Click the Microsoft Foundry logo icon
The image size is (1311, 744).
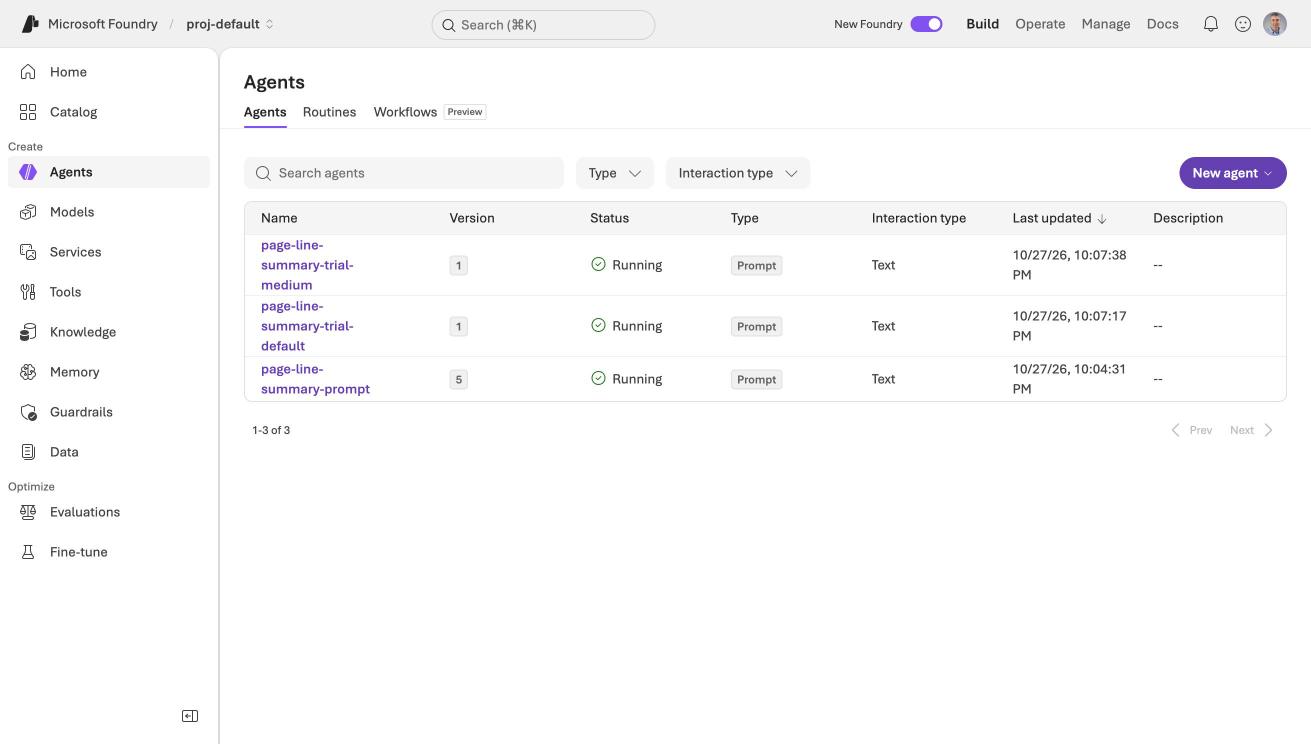30,24
